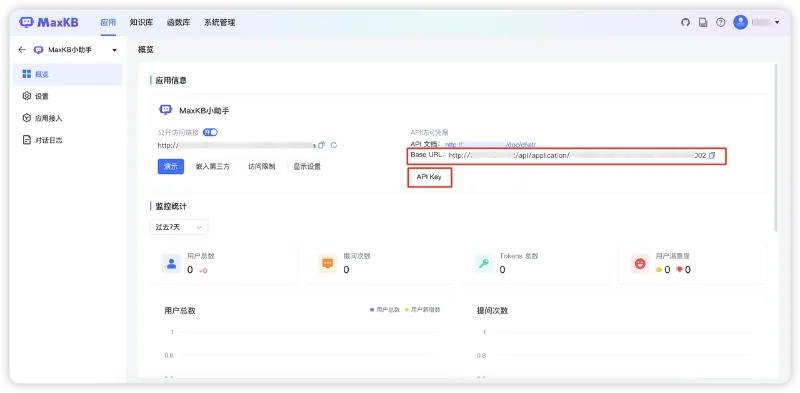
Task: Click the 用户总数 person icon
Action: tap(172, 264)
